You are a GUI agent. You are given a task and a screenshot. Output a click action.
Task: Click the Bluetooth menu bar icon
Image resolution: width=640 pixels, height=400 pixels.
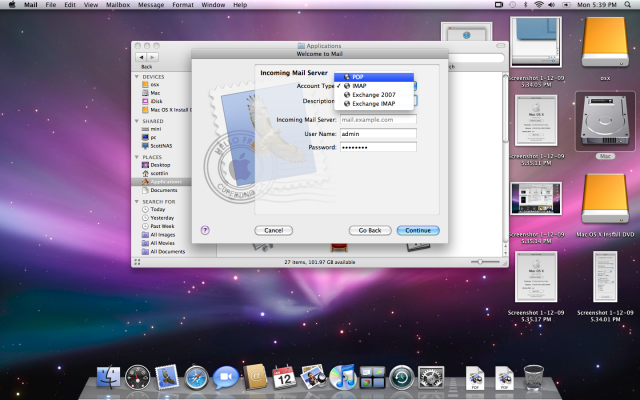[526, 5]
